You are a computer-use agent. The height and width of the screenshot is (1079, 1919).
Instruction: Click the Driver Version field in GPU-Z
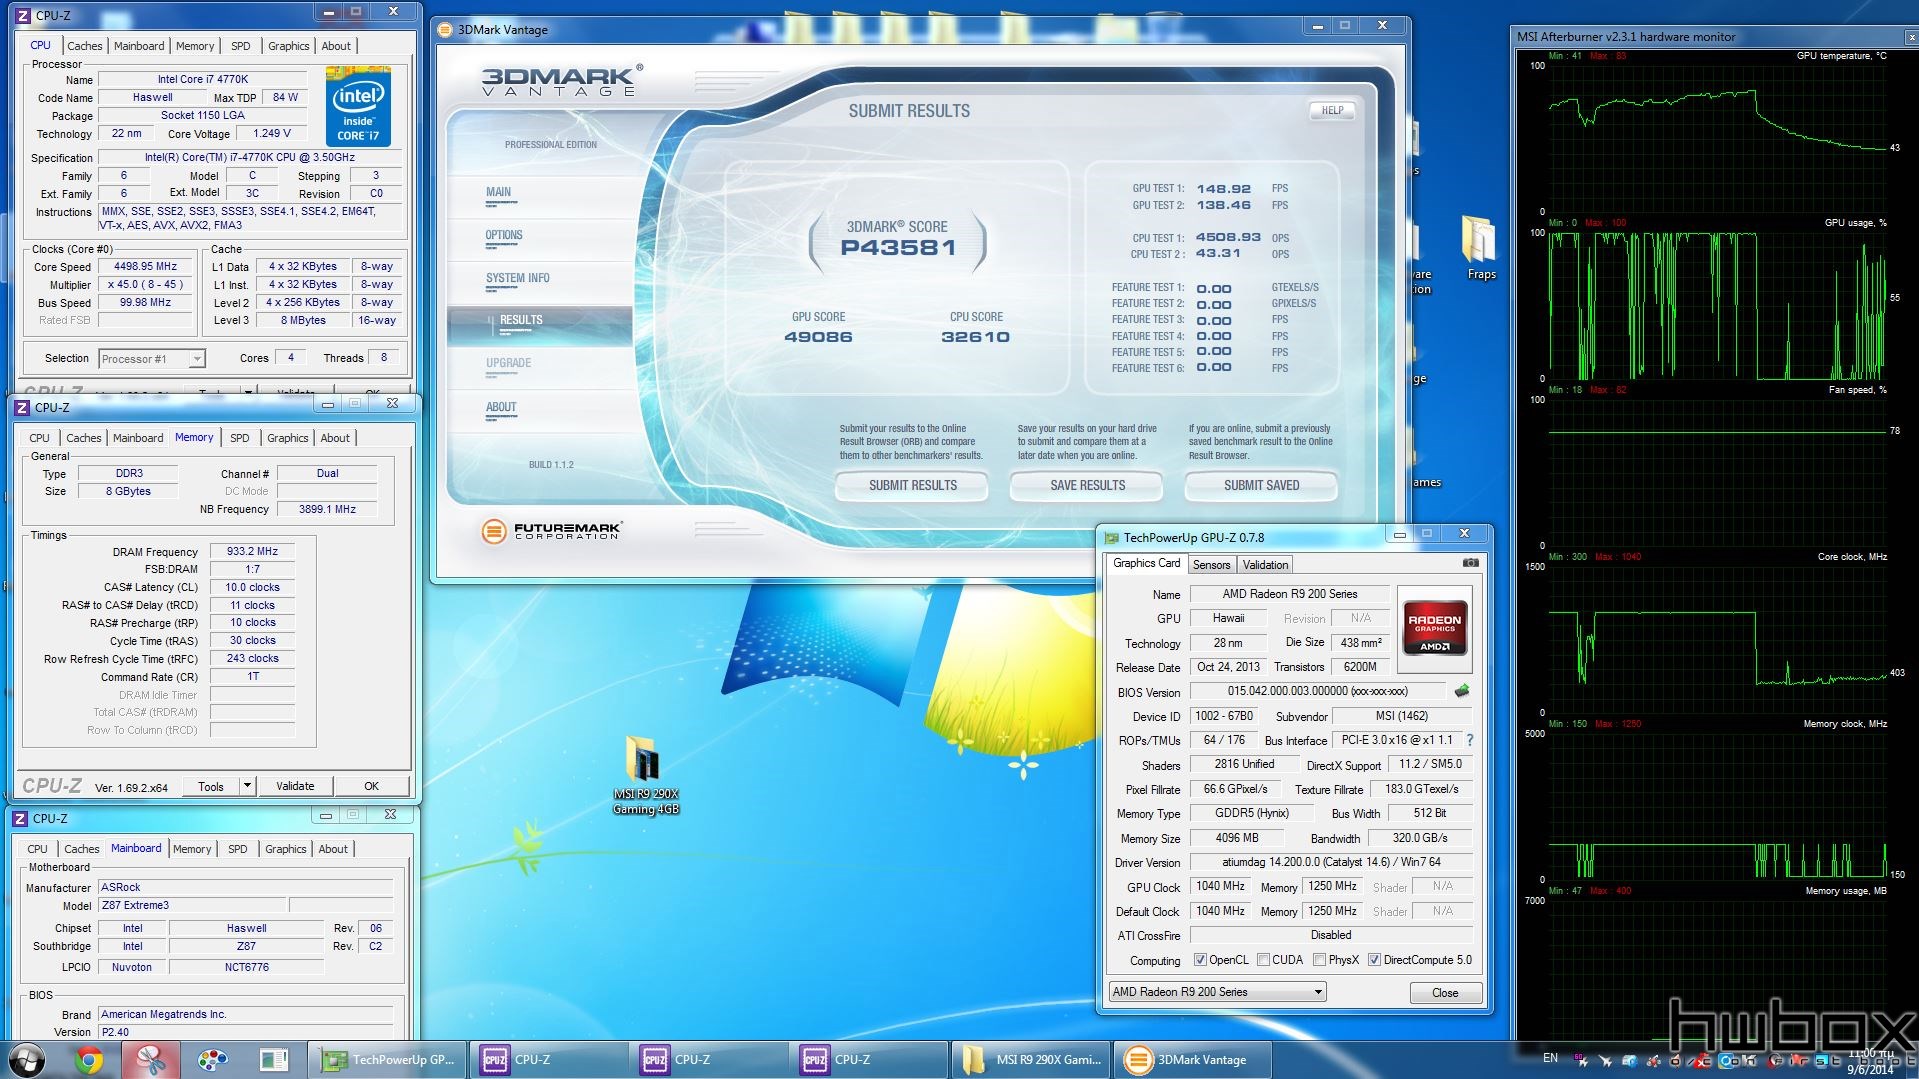pos(1331,862)
